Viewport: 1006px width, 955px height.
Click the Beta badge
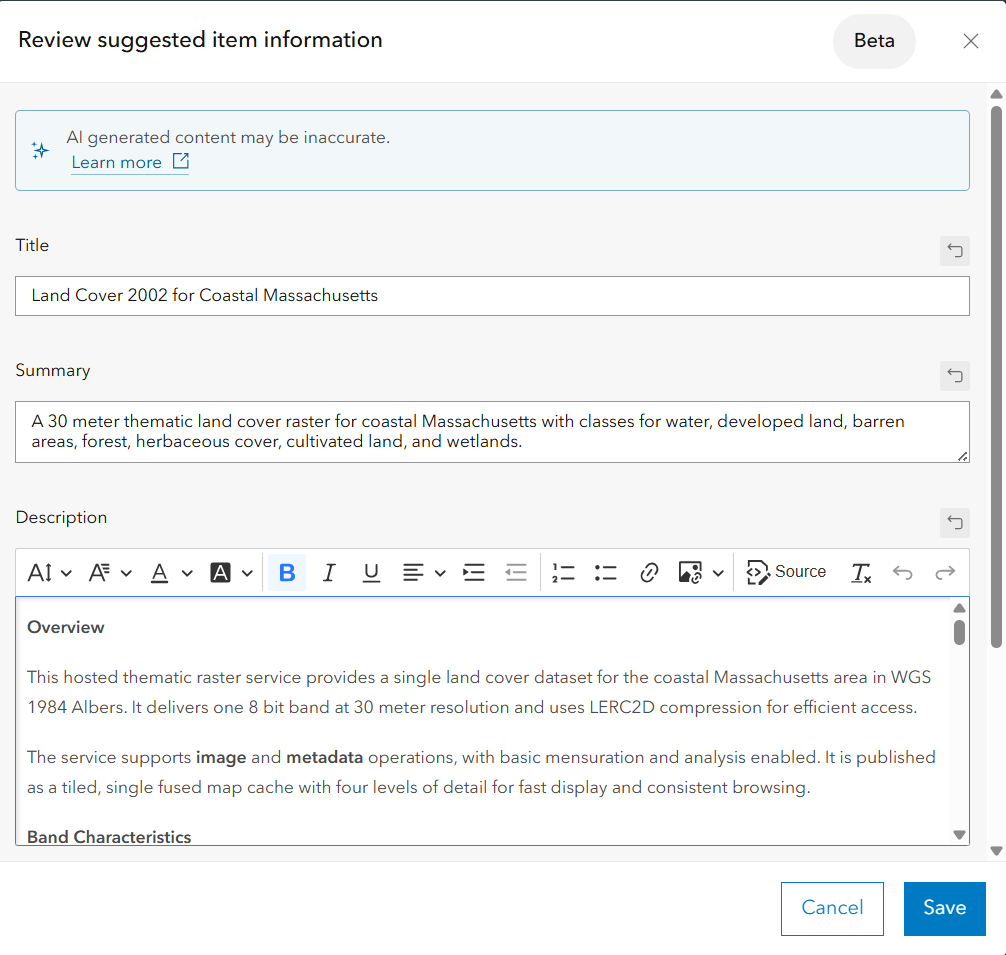(874, 40)
